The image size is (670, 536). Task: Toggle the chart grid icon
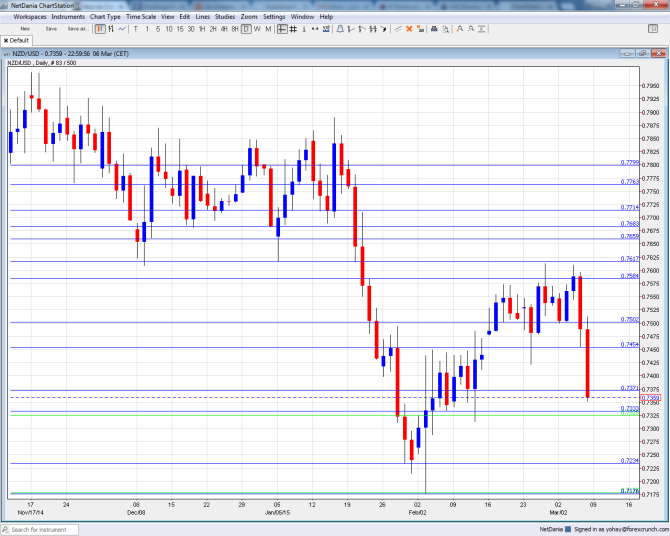point(293,29)
